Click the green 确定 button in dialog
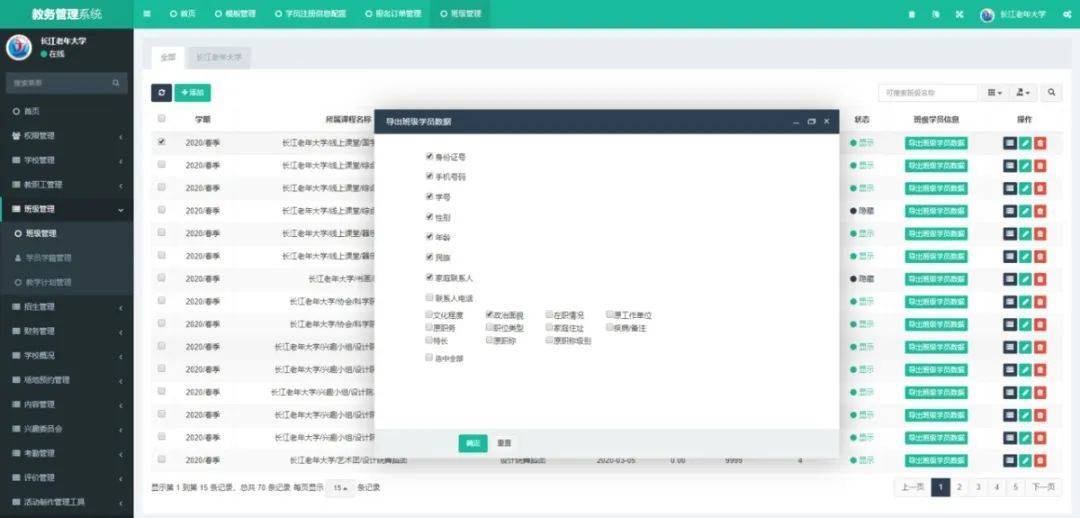1080x518 pixels. click(472, 444)
